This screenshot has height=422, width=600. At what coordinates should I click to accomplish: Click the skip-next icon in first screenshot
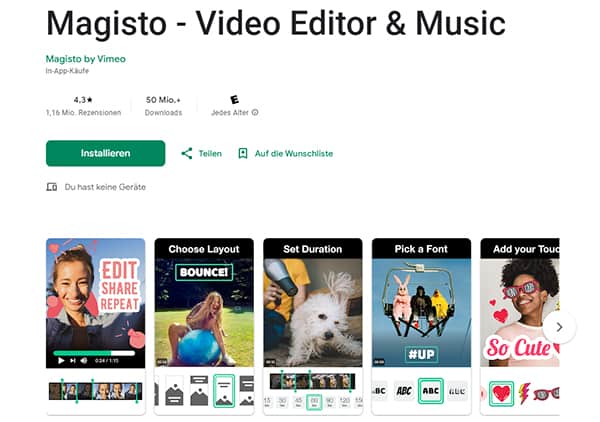(73, 360)
